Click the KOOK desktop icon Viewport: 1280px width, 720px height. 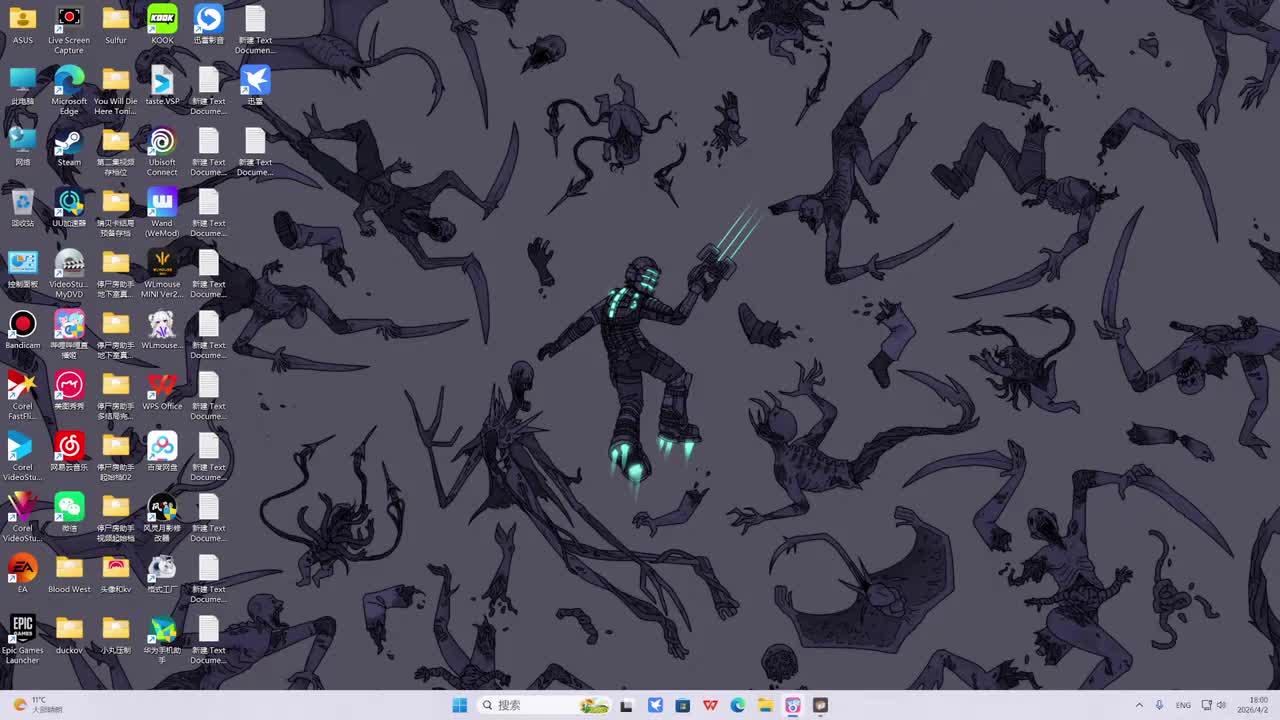click(162, 25)
